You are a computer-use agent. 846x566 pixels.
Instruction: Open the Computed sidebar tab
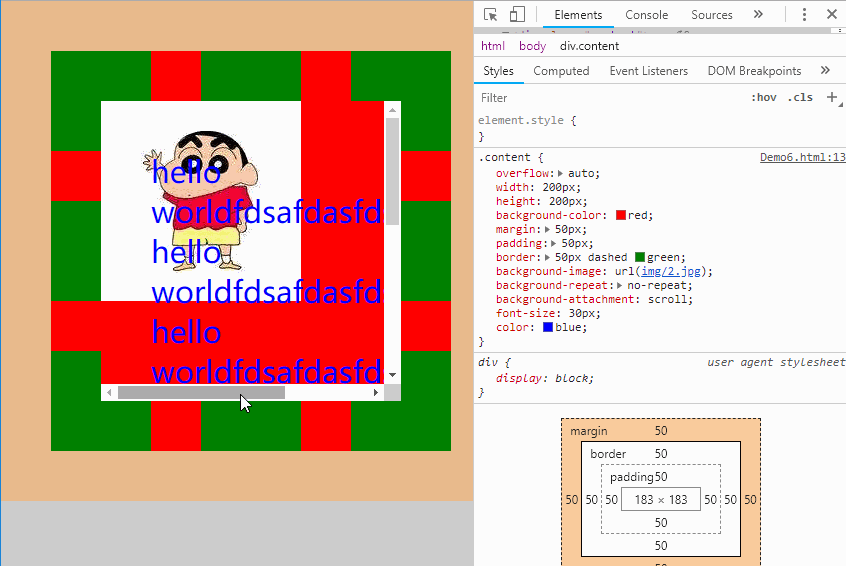561,71
